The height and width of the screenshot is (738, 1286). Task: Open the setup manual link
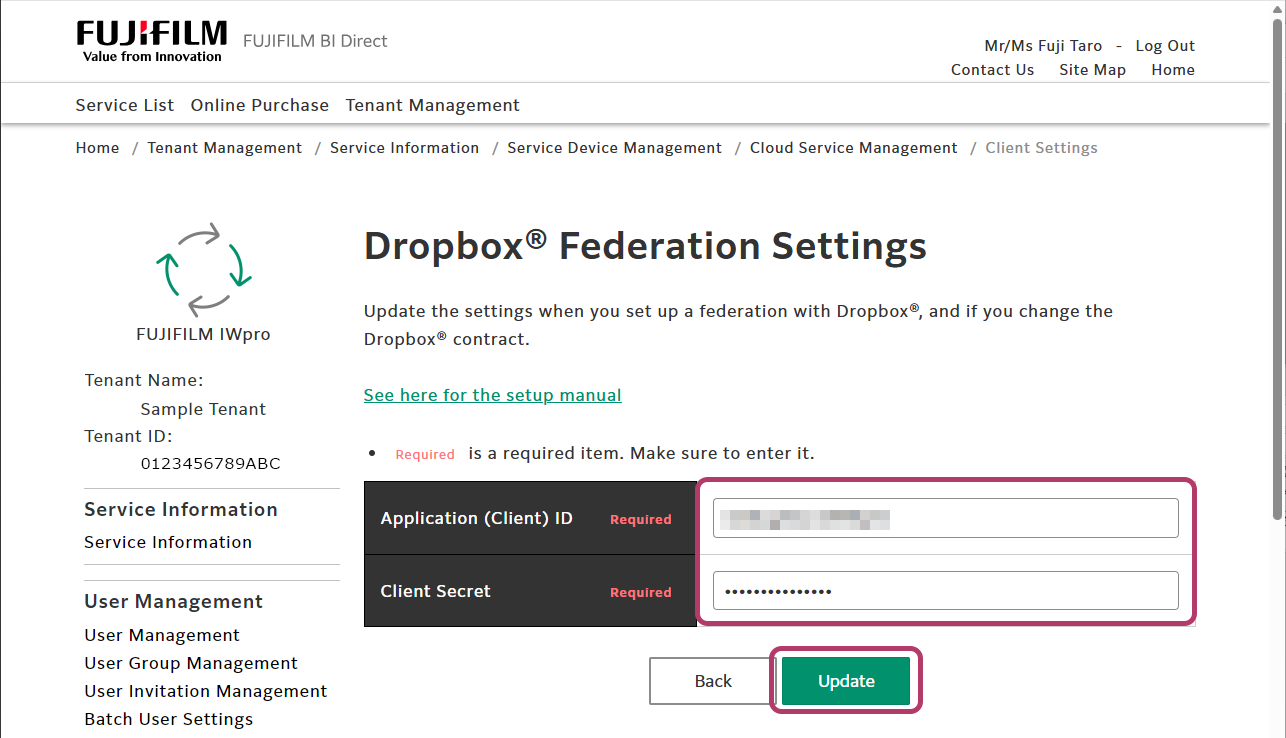[493, 395]
